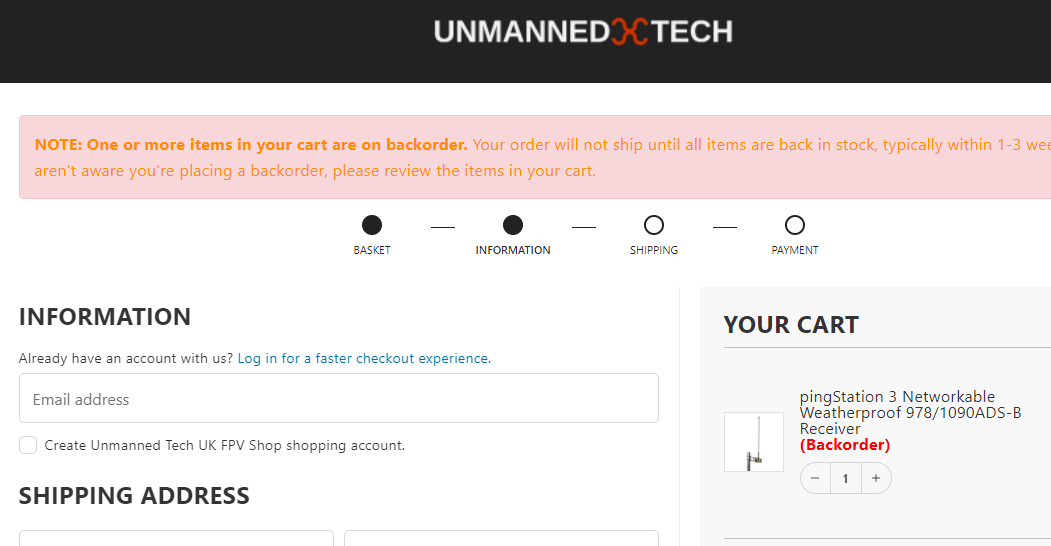
Task: Click the red Backorder label
Action: point(845,445)
